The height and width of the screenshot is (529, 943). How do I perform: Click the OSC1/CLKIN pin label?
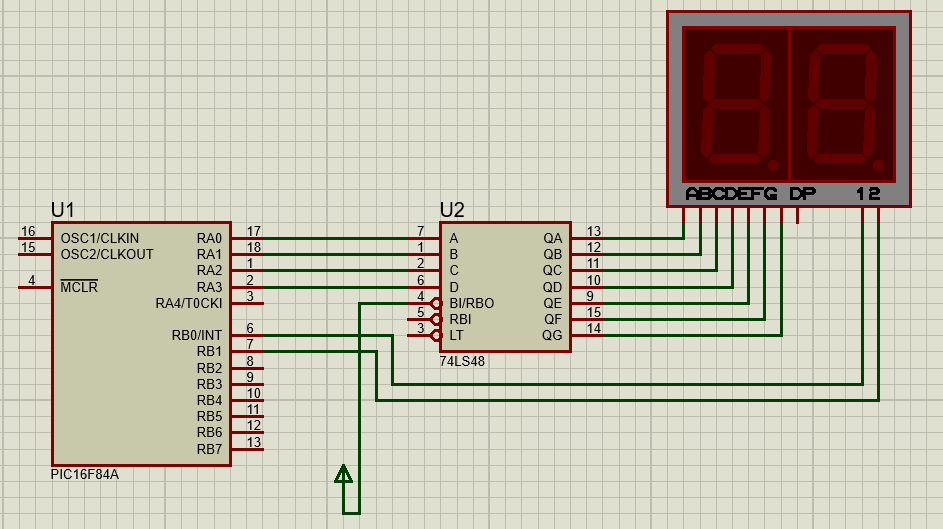pyautogui.click(x=100, y=238)
